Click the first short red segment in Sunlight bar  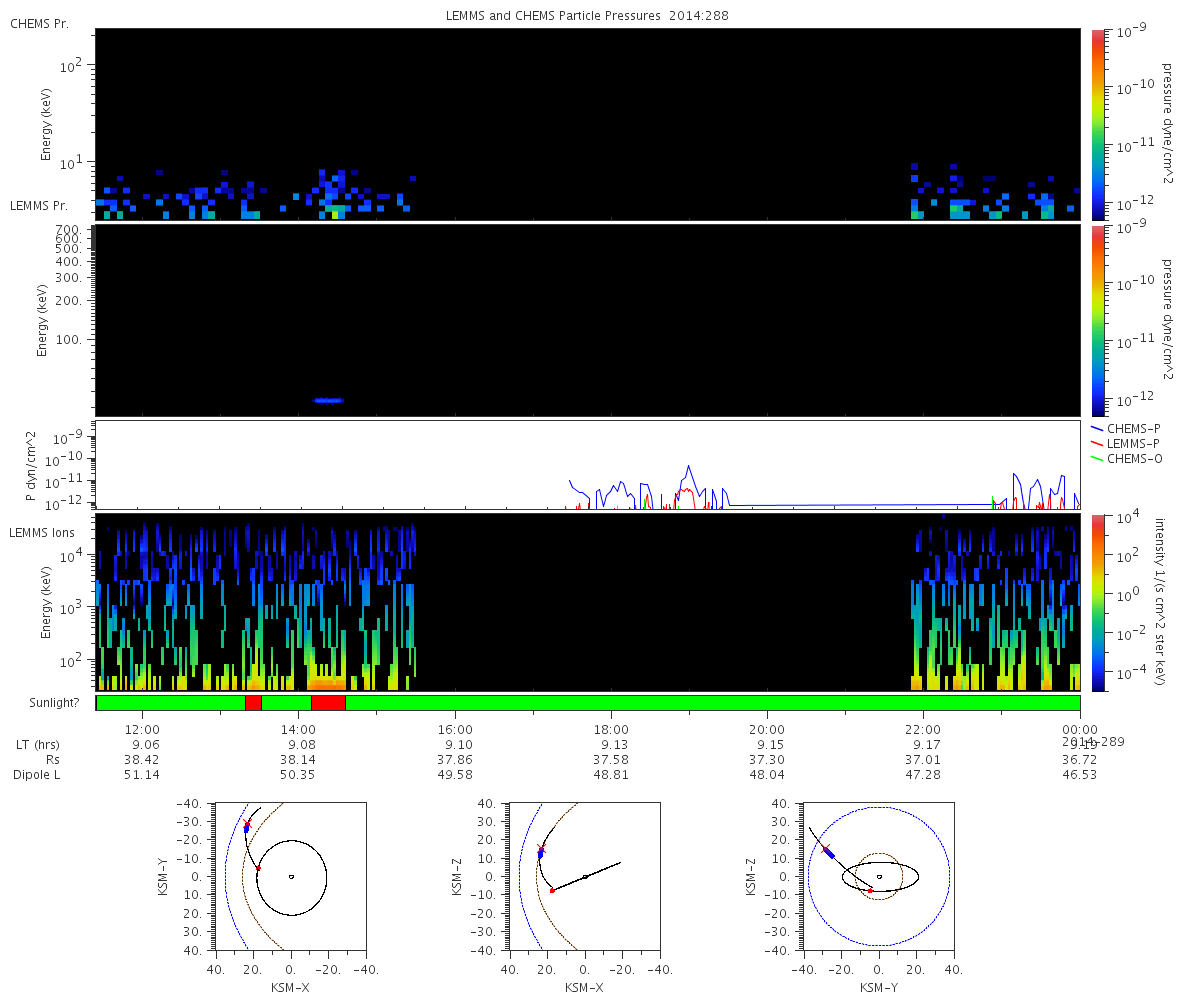pyautogui.click(x=253, y=703)
